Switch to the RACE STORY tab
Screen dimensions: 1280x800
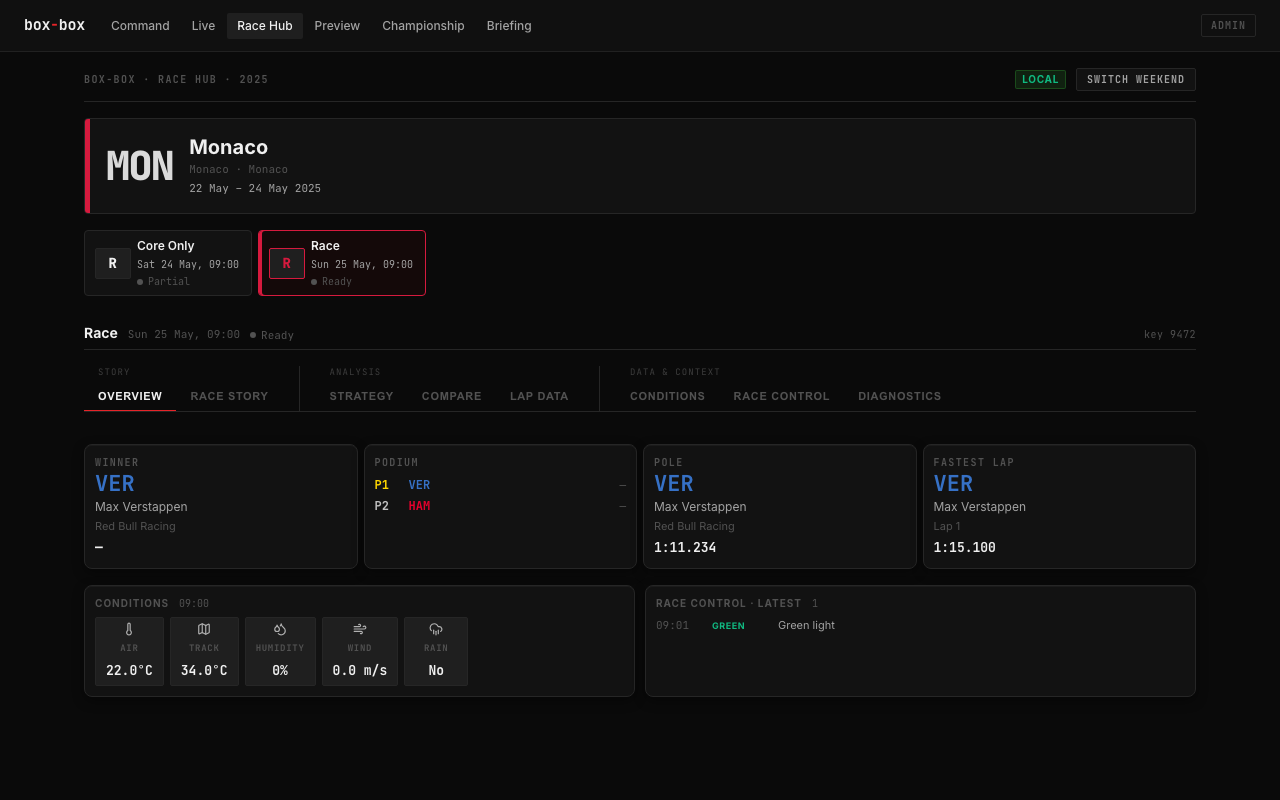click(229, 396)
